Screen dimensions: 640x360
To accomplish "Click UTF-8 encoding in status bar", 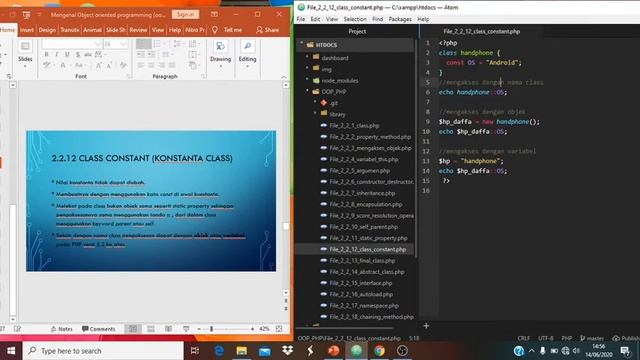I will 545,338.
